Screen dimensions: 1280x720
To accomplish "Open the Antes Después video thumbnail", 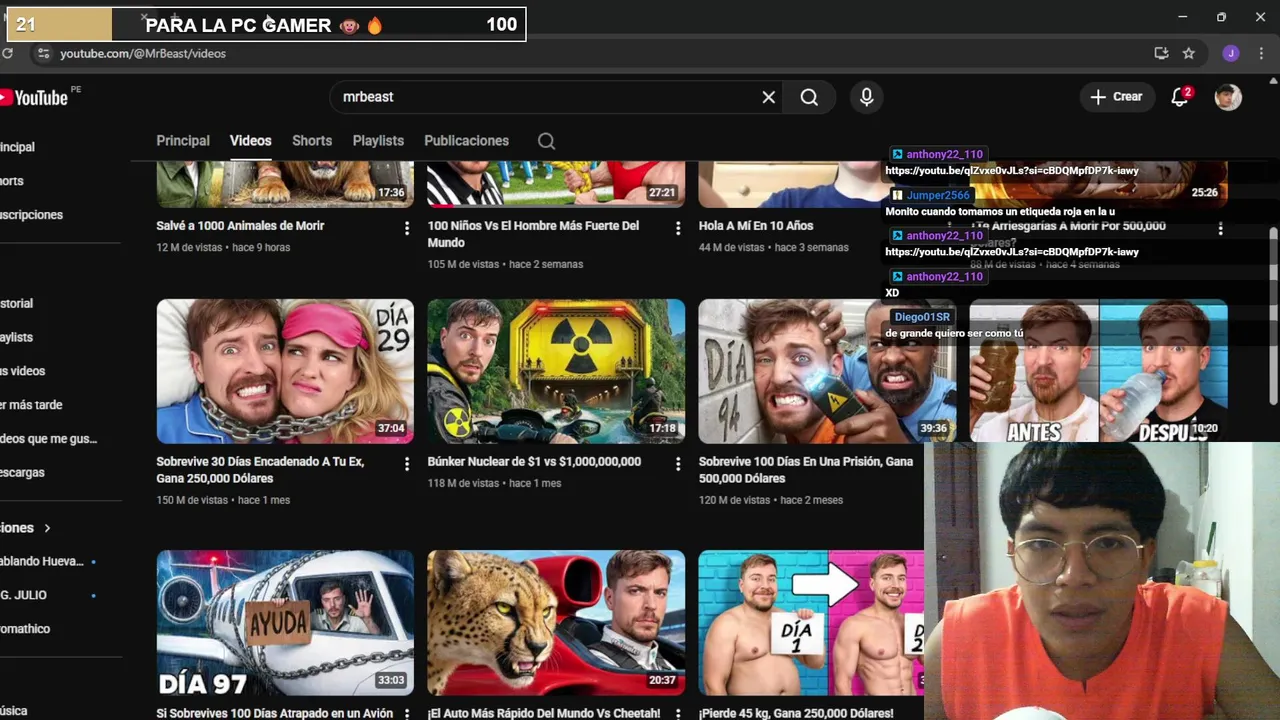I will point(1098,371).
